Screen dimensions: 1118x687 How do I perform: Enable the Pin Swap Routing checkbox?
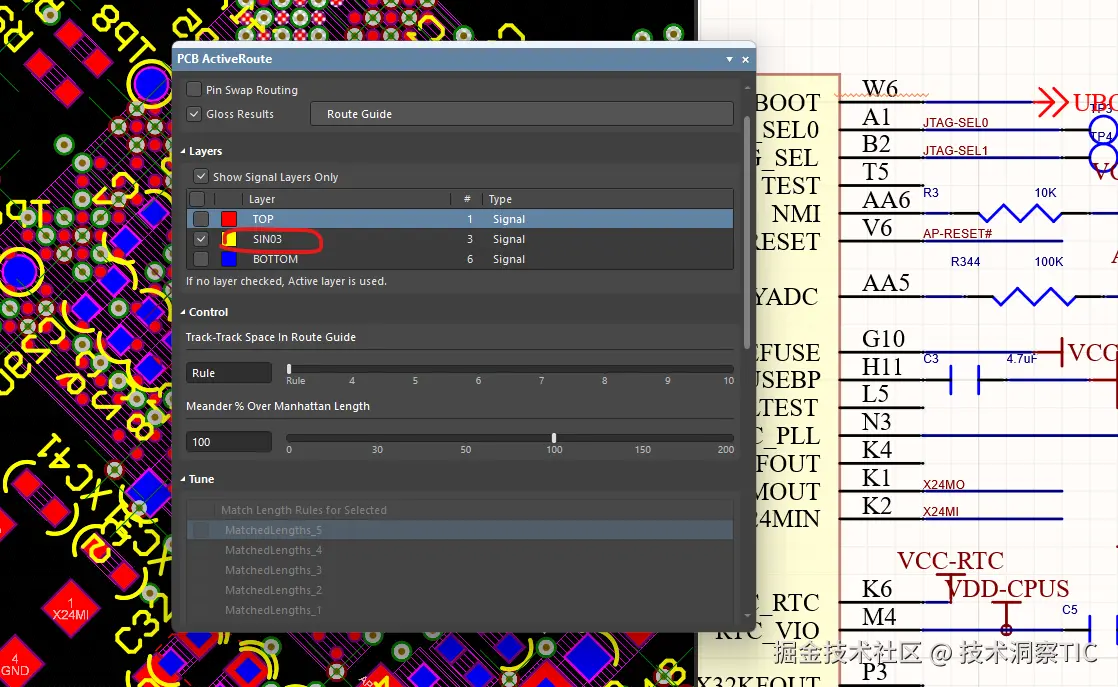[x=193, y=90]
